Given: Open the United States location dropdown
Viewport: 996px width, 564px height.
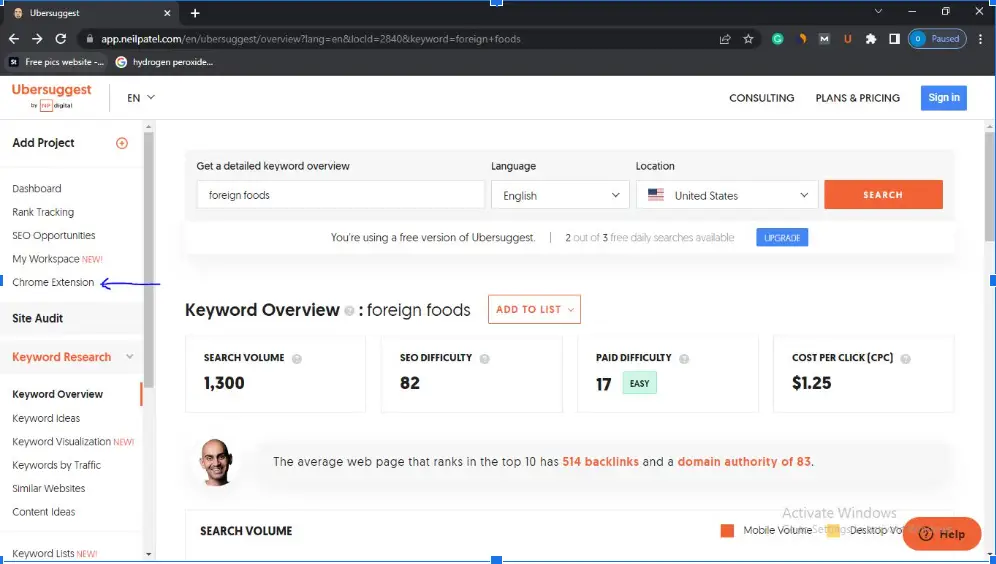Looking at the screenshot, I should 727,195.
